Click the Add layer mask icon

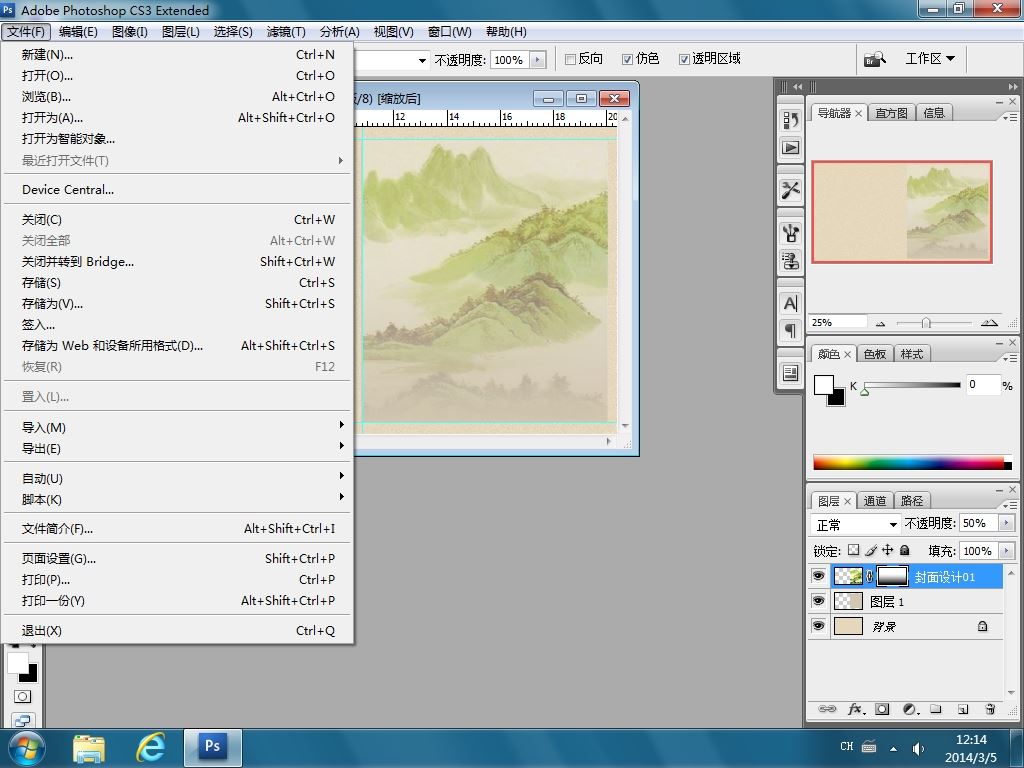point(882,709)
